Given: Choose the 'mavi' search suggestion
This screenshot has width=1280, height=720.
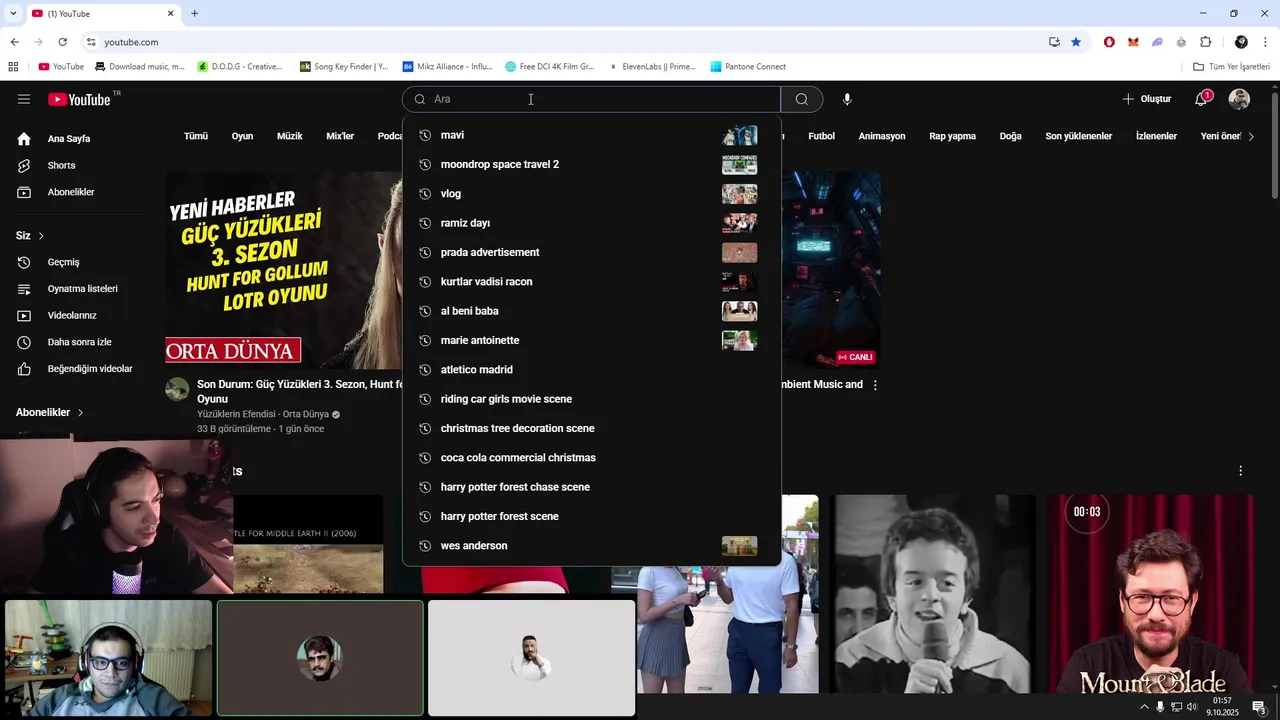Looking at the screenshot, I should point(591,135).
